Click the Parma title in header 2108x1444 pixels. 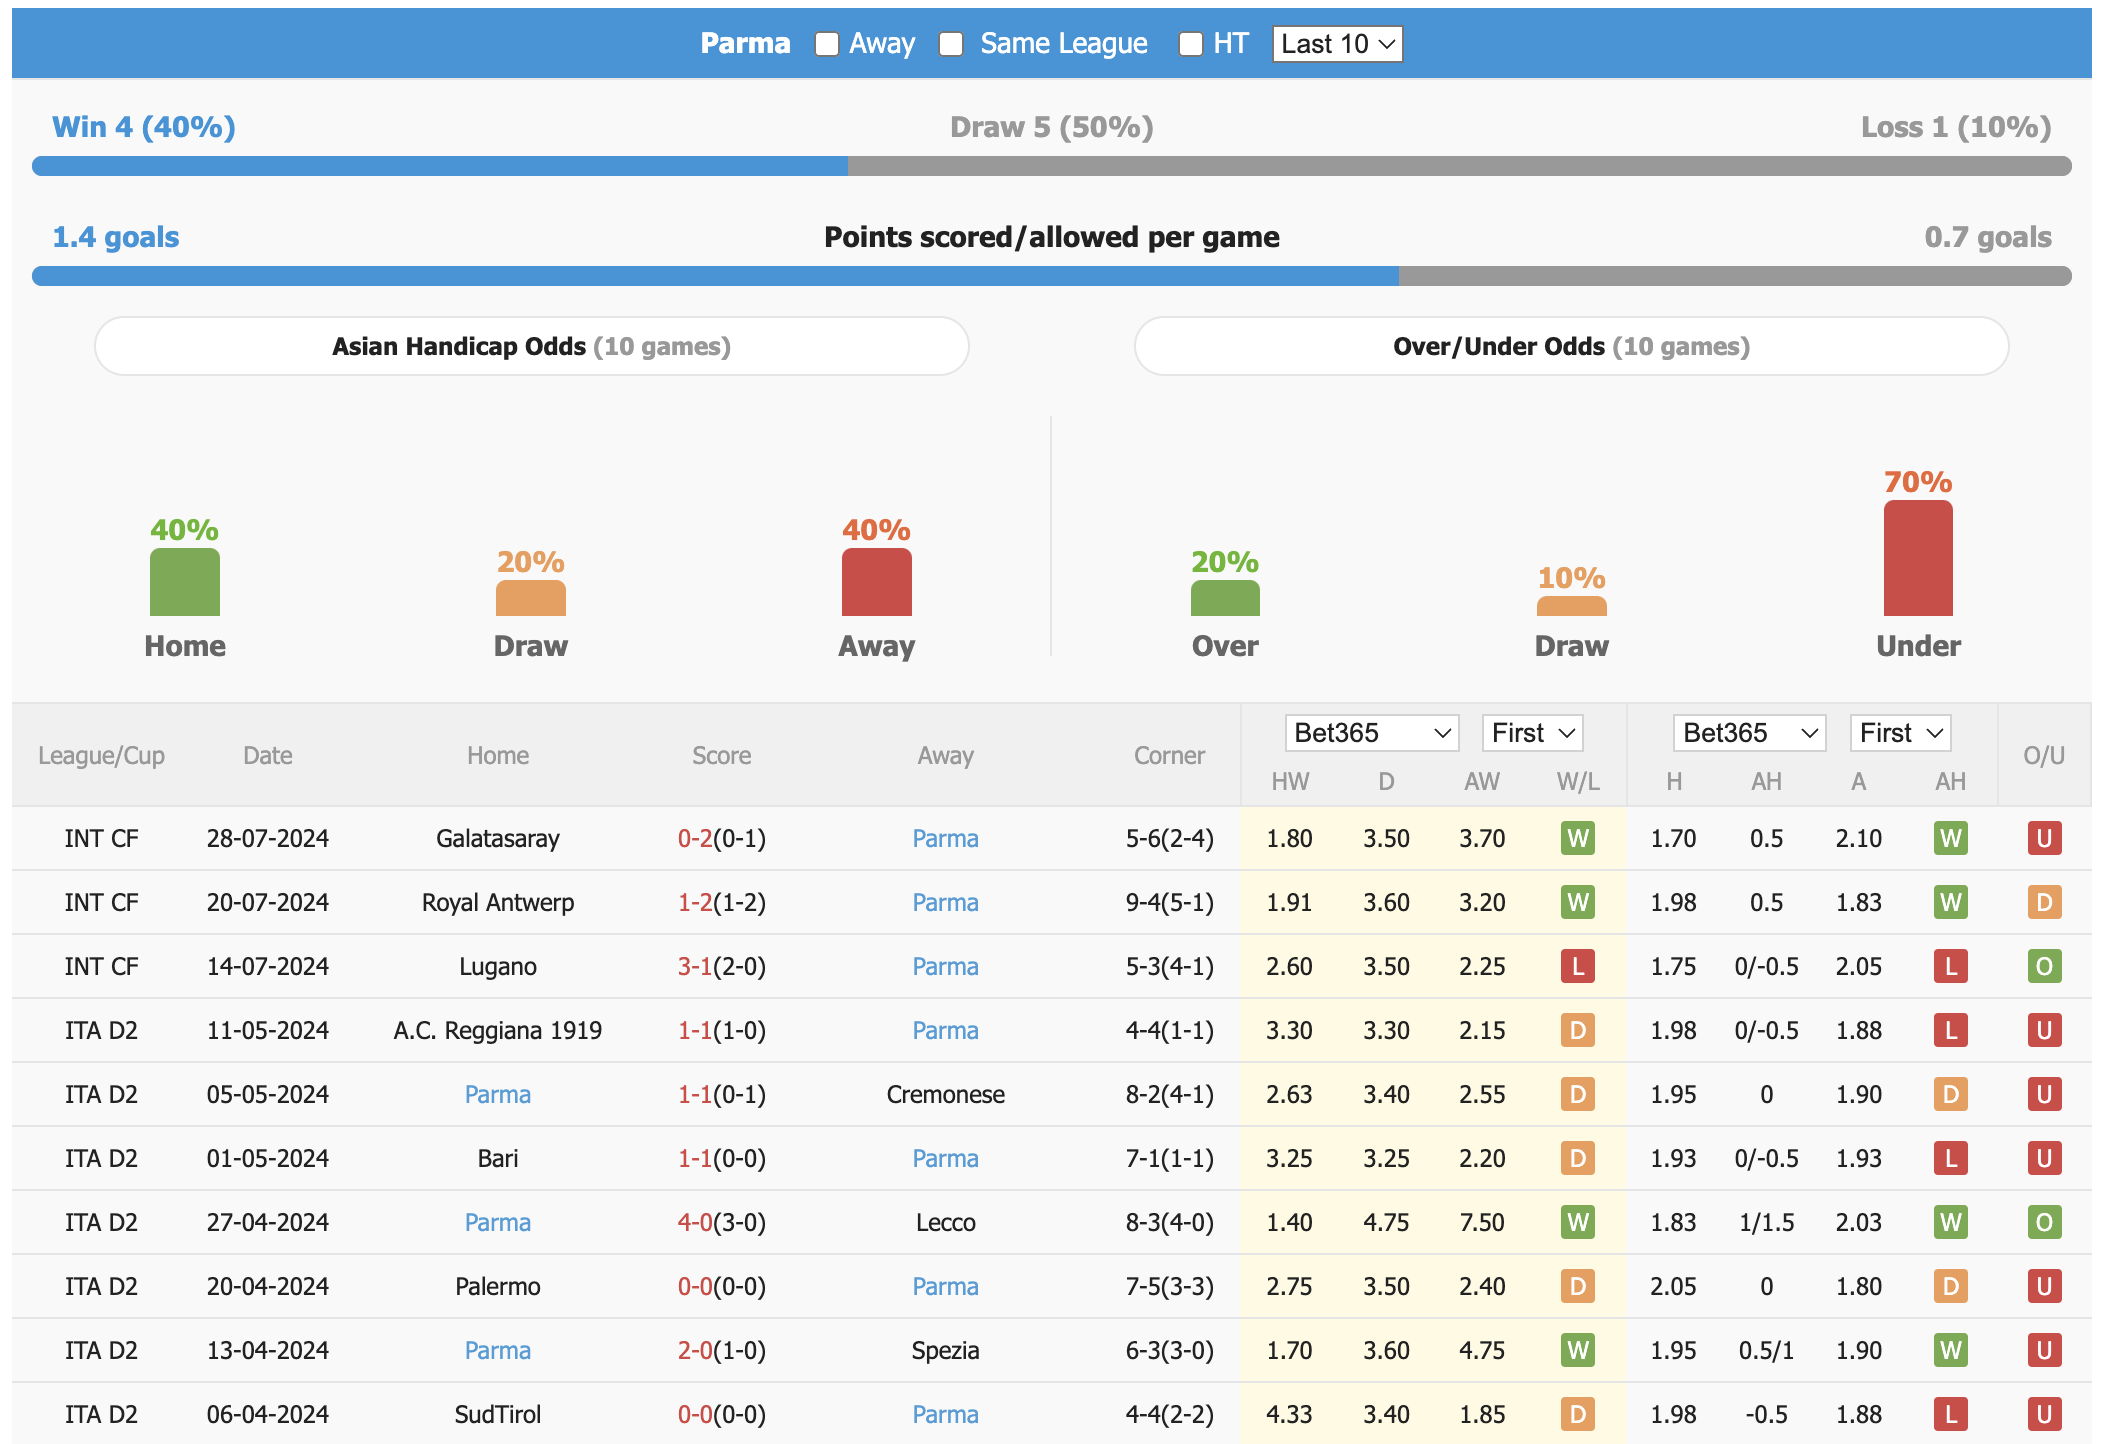[745, 44]
